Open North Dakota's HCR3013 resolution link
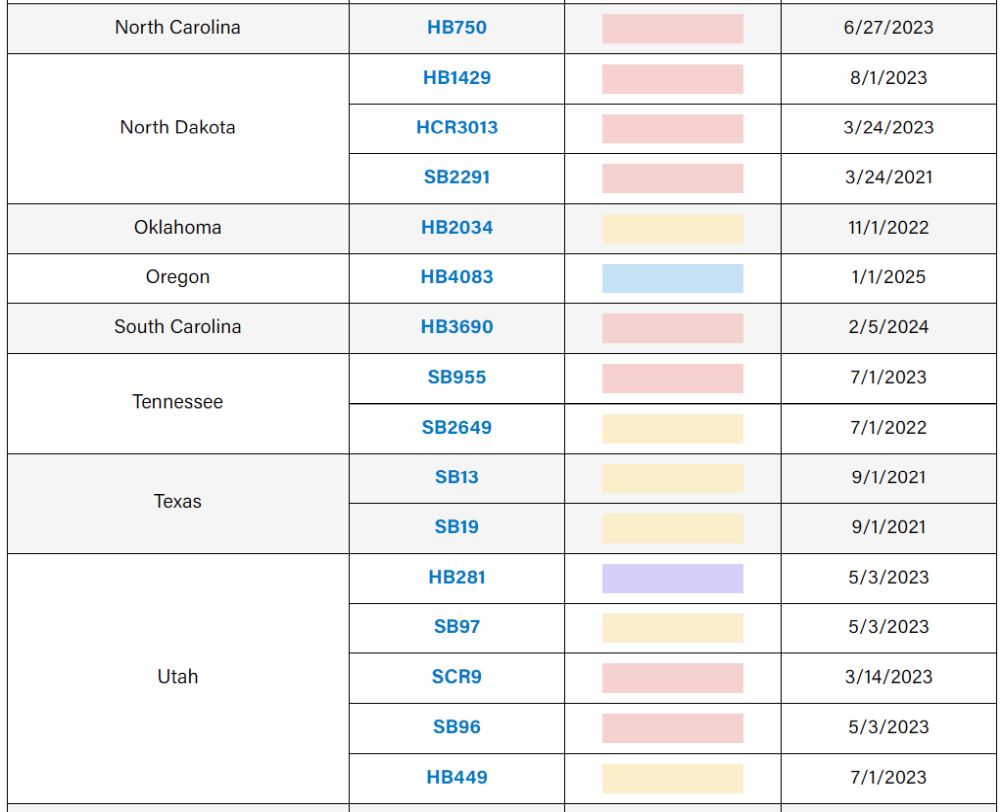The image size is (1000, 812). [x=457, y=128]
